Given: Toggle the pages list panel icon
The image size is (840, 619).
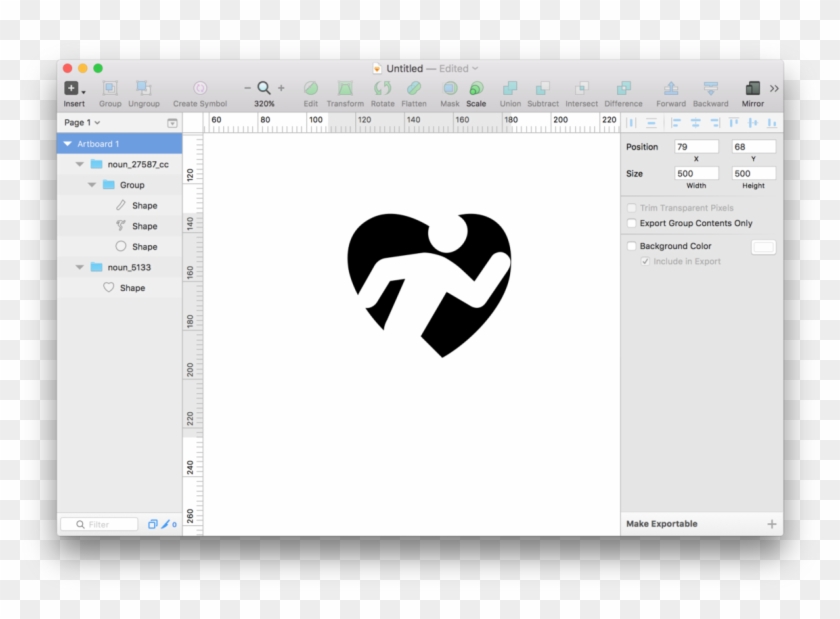Looking at the screenshot, I should coord(172,123).
